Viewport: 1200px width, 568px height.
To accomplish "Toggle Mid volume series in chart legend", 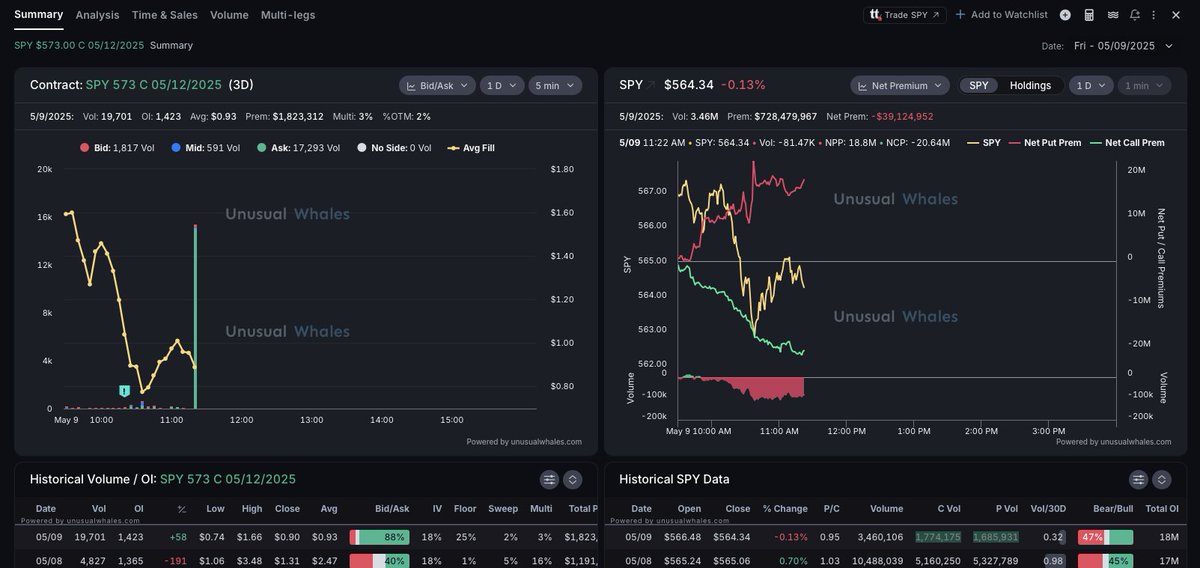I will [x=205, y=148].
